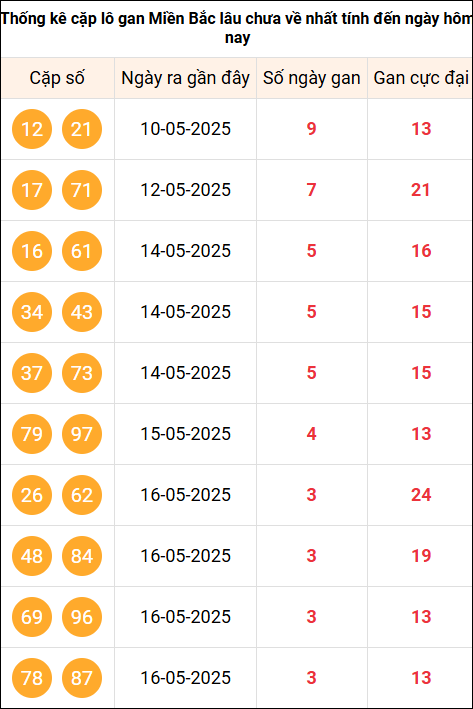Select the orange 71 ball
The width and height of the screenshot is (473, 709).
click(82, 190)
